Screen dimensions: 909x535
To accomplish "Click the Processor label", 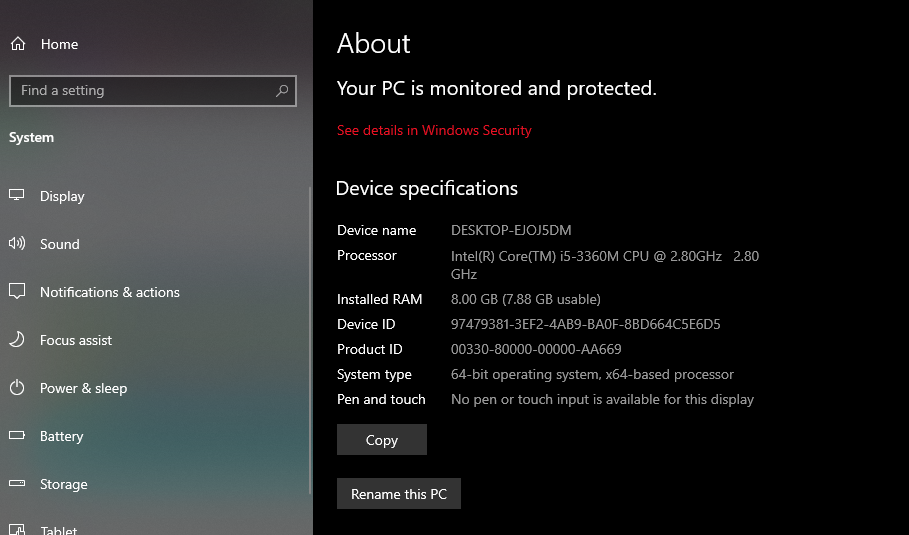I will 367,255.
